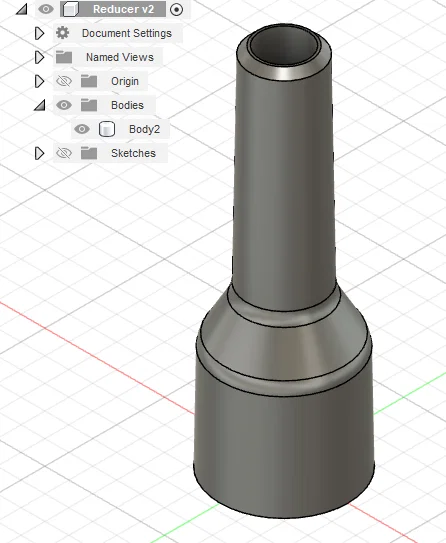Show the hidden Origin folder

click(64, 81)
